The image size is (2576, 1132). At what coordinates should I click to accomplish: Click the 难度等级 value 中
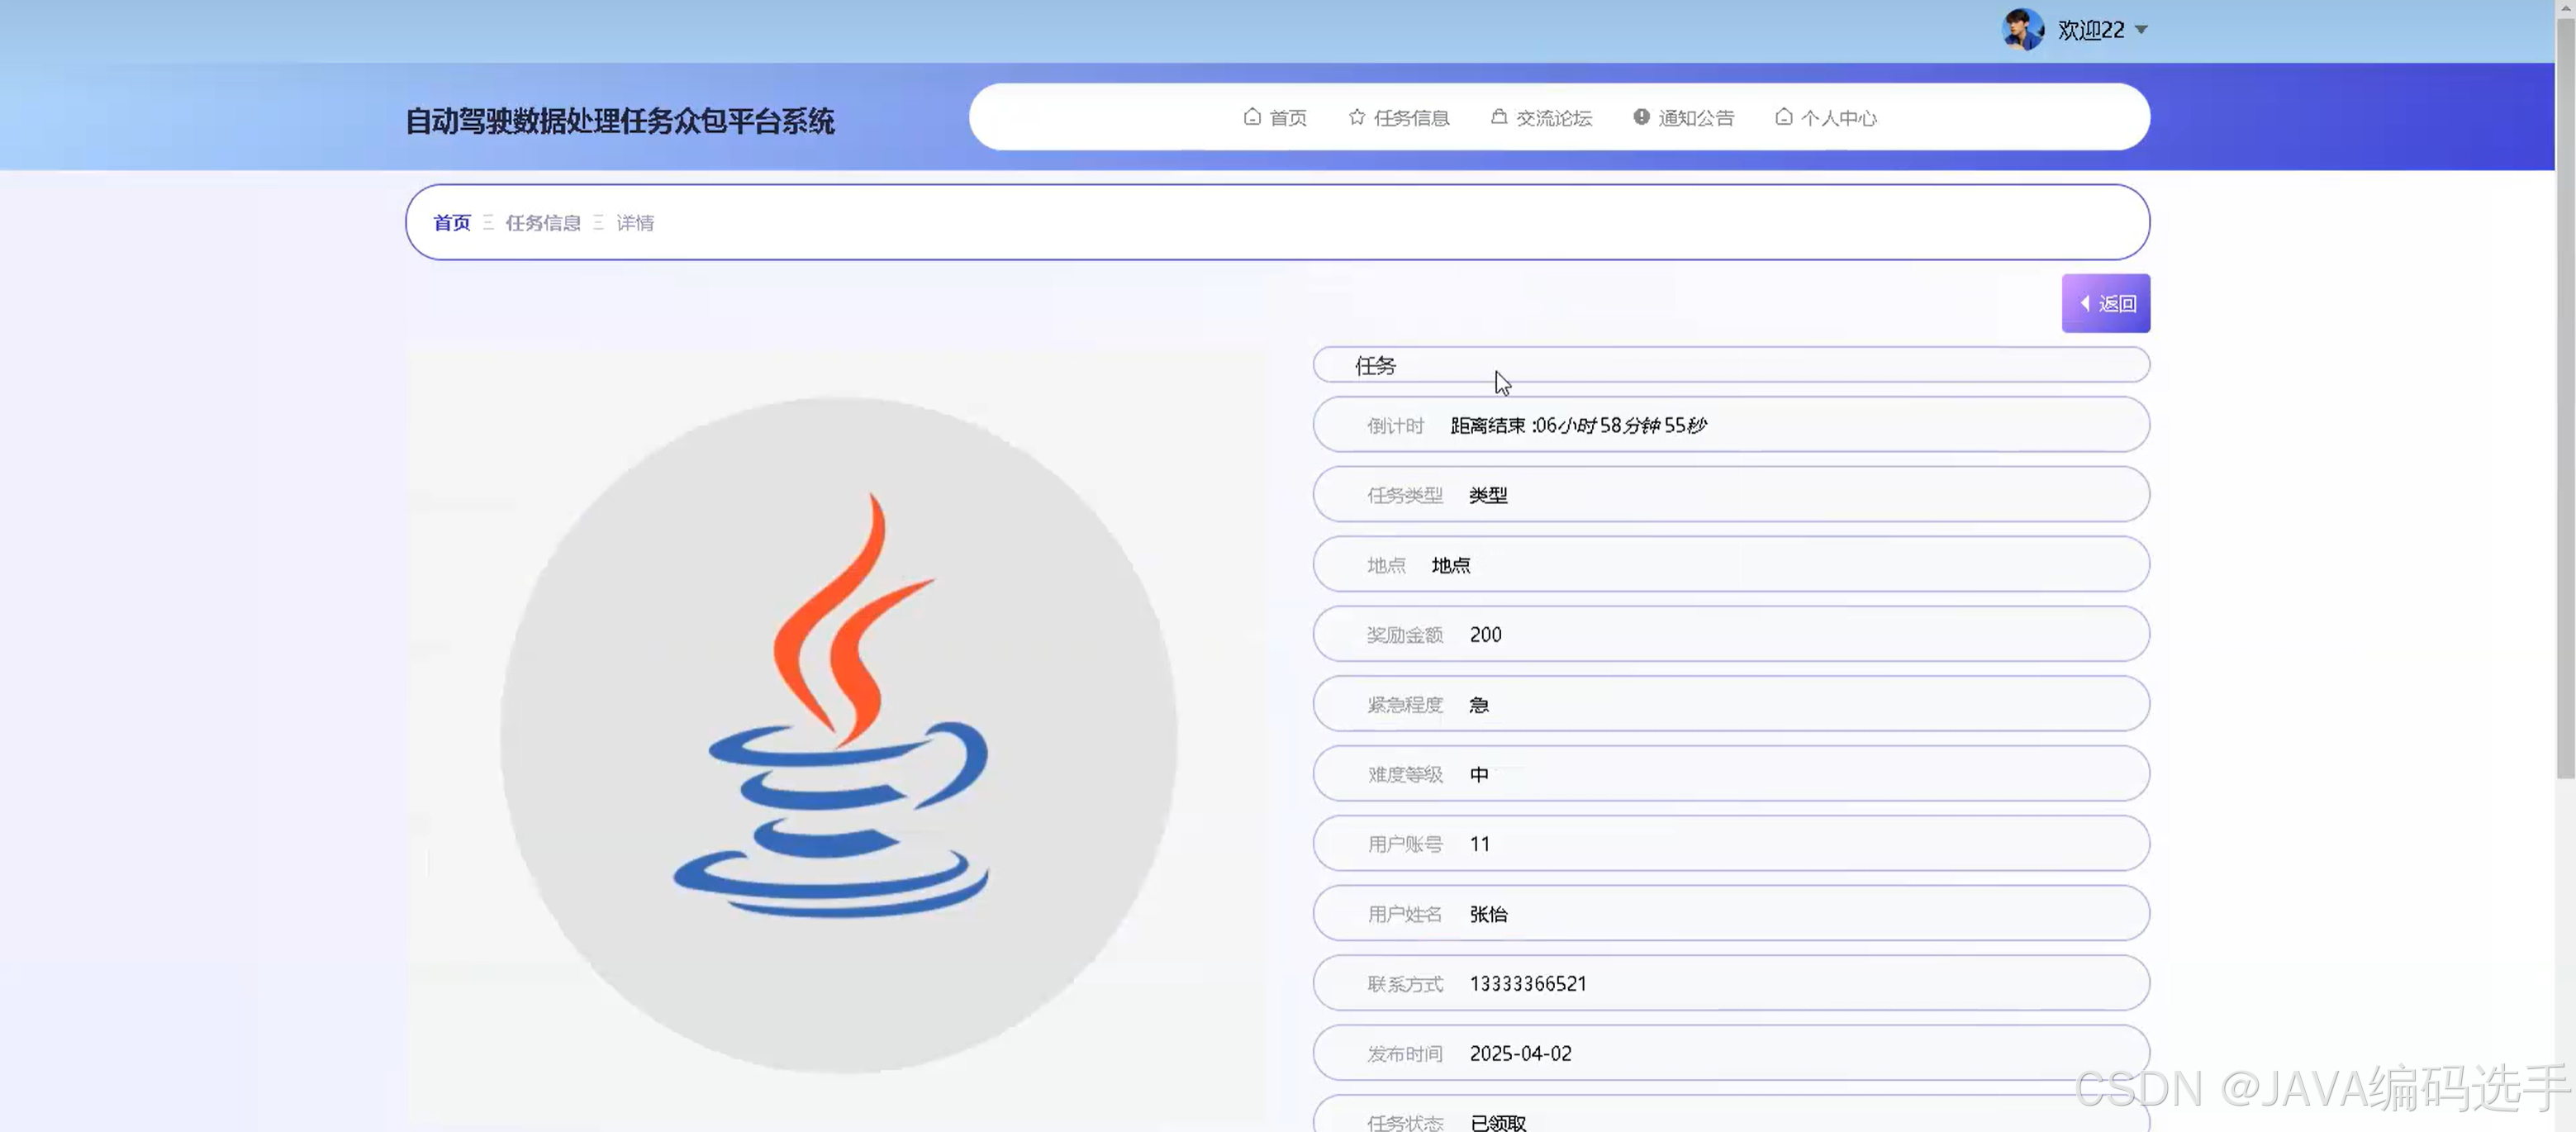1479,775
